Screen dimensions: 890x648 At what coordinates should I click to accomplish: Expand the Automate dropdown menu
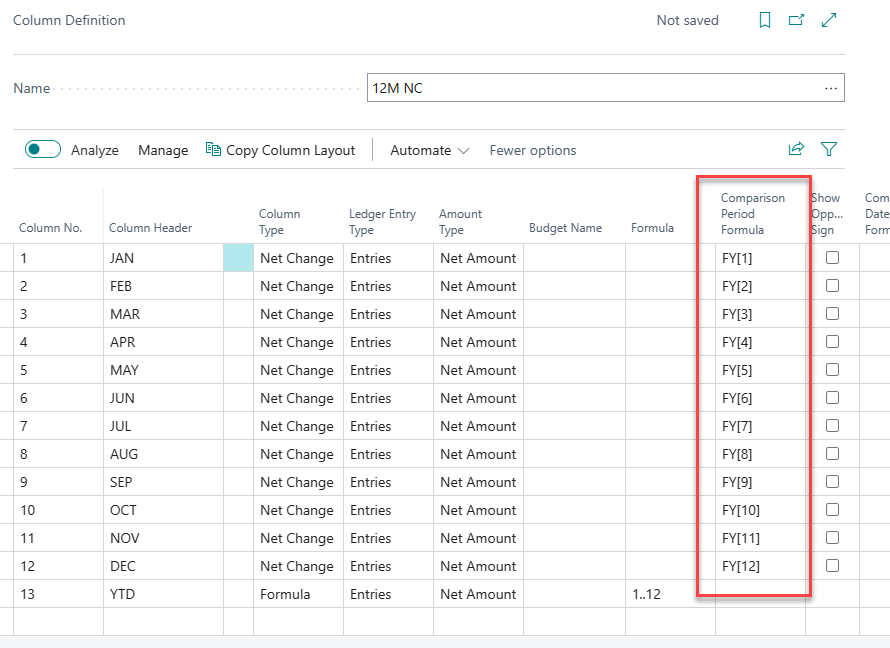click(x=430, y=150)
